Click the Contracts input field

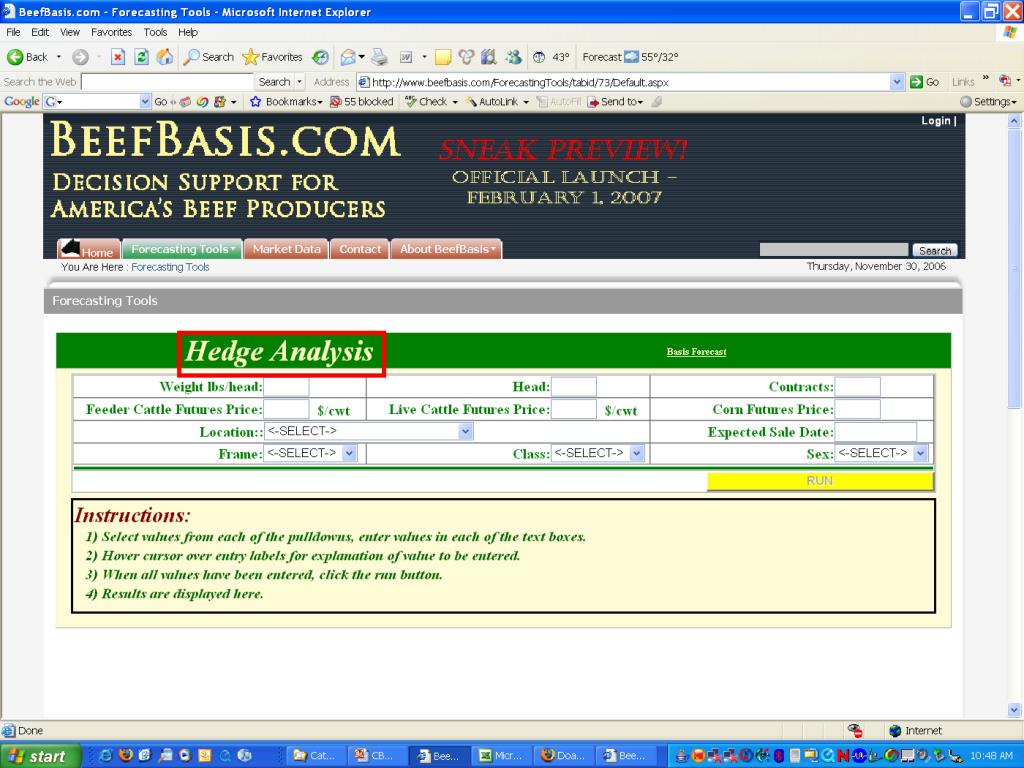tap(857, 387)
